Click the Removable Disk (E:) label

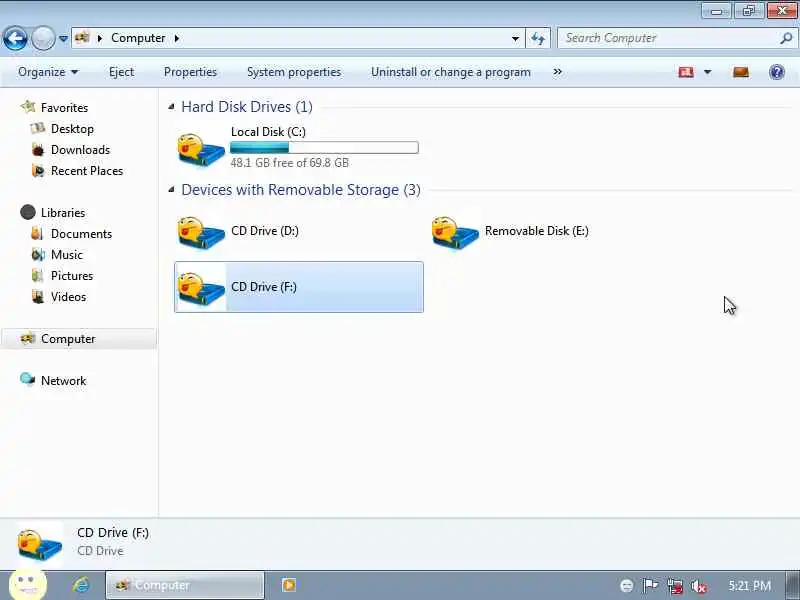tap(537, 231)
